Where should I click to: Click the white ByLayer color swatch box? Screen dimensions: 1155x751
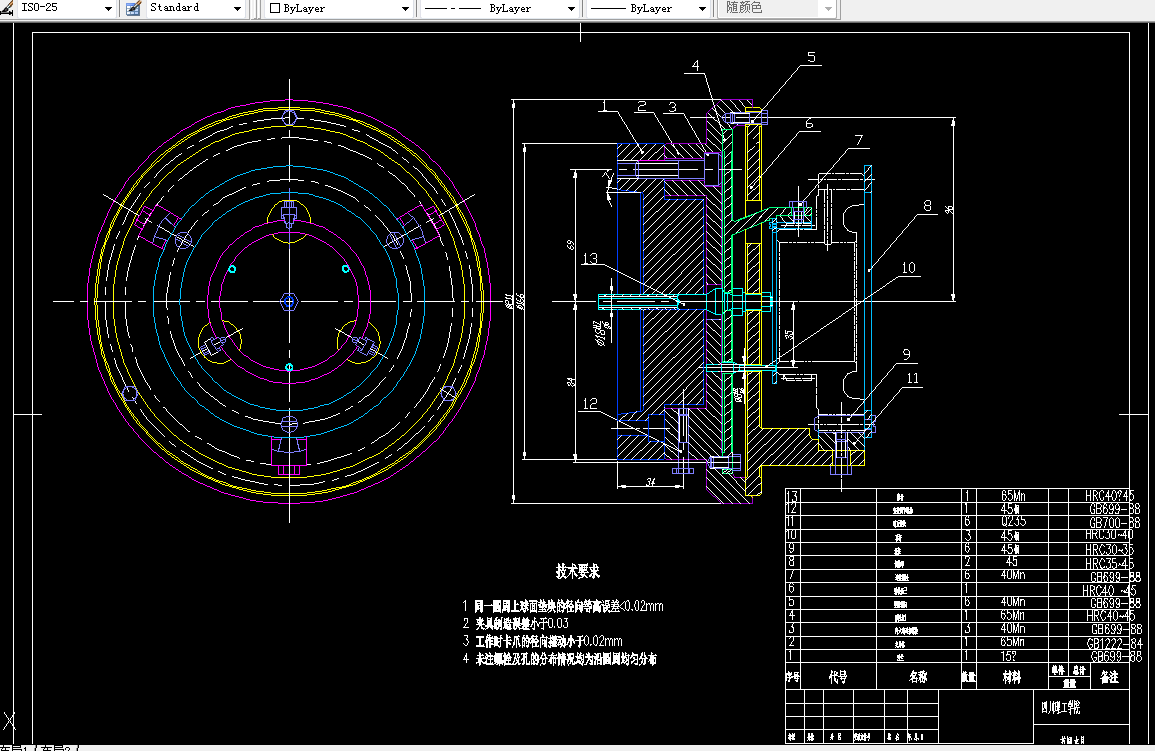coord(275,8)
